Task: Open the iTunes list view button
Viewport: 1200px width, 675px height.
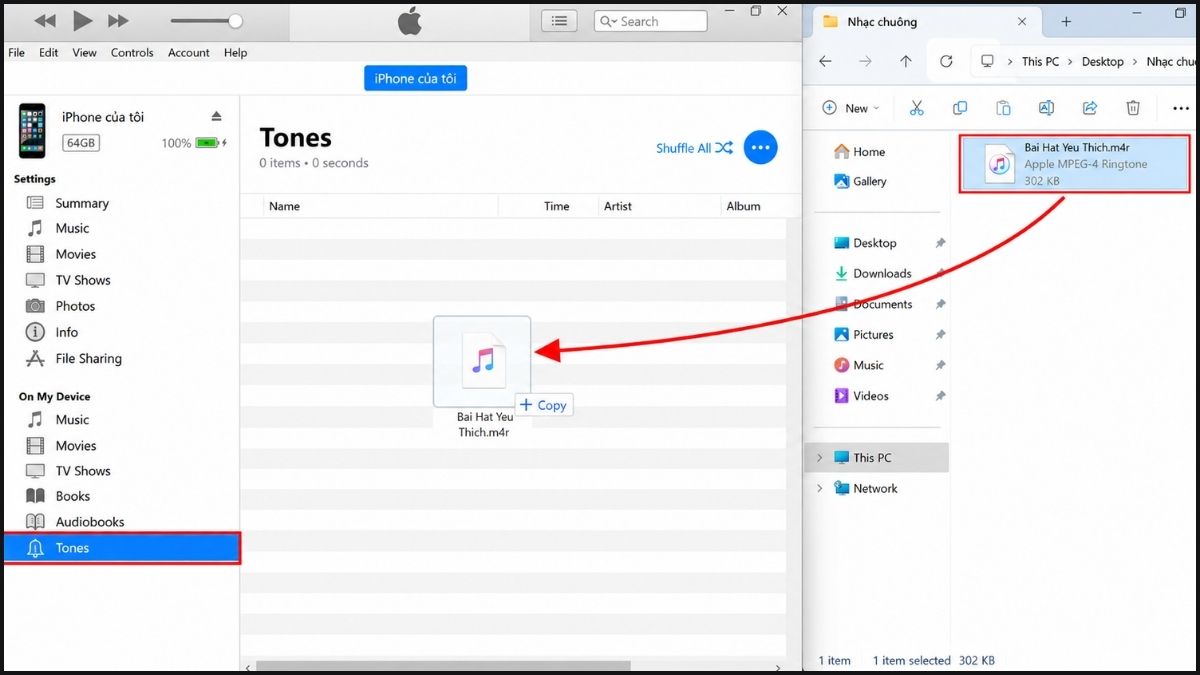Action: [x=560, y=21]
